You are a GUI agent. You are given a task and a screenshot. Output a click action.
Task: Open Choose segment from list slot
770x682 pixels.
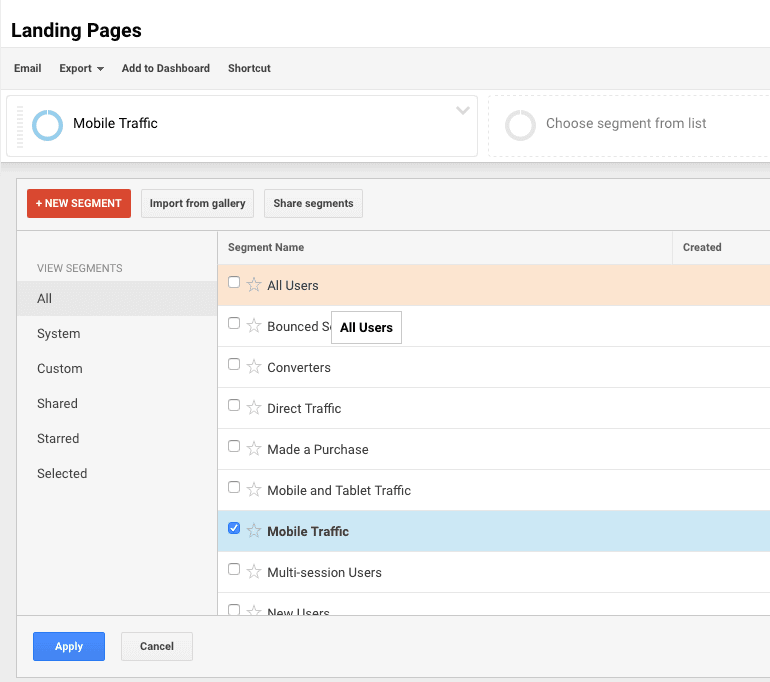[x=625, y=124]
